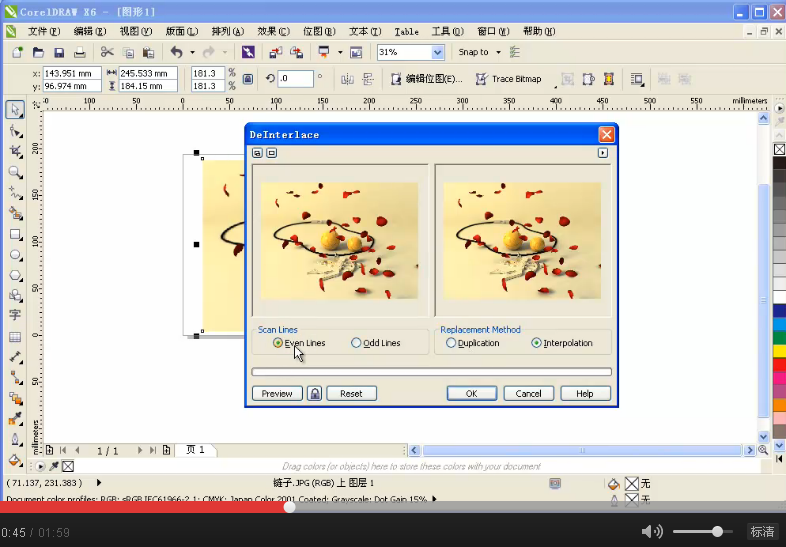Select the Rectangle tool
This screenshot has height=547, width=786.
15,234
